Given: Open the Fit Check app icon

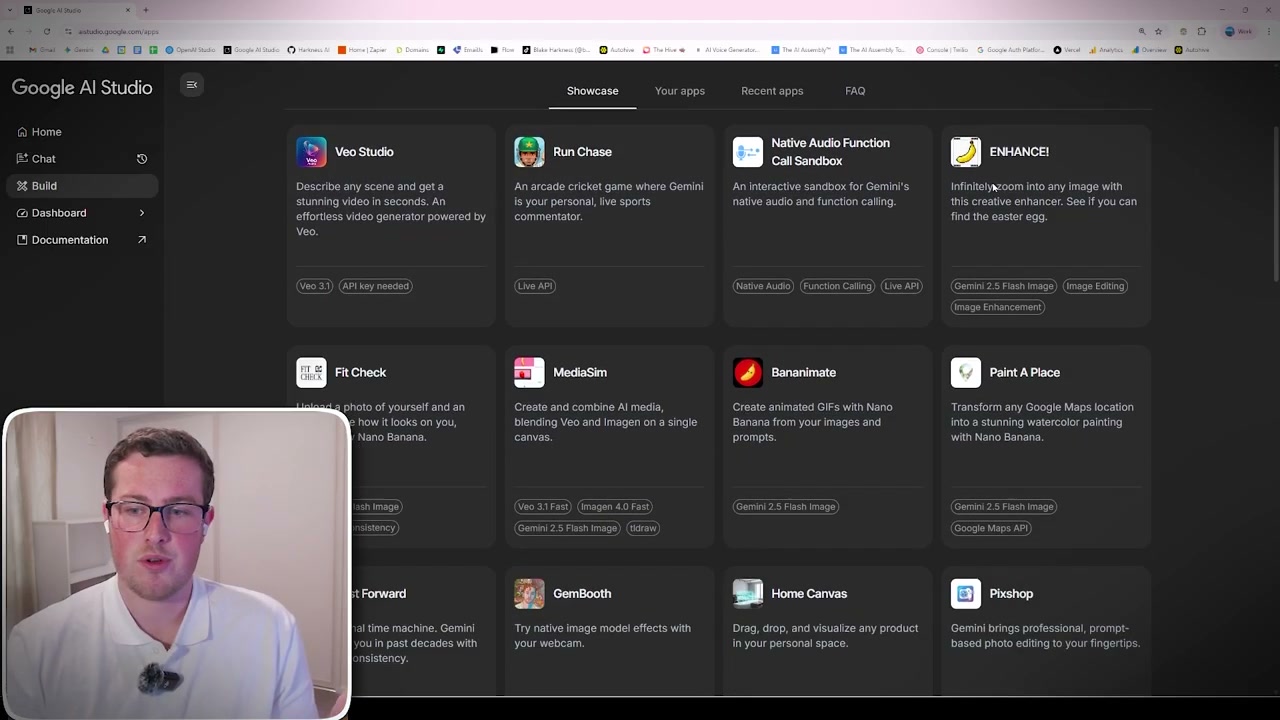Looking at the screenshot, I should (311, 372).
